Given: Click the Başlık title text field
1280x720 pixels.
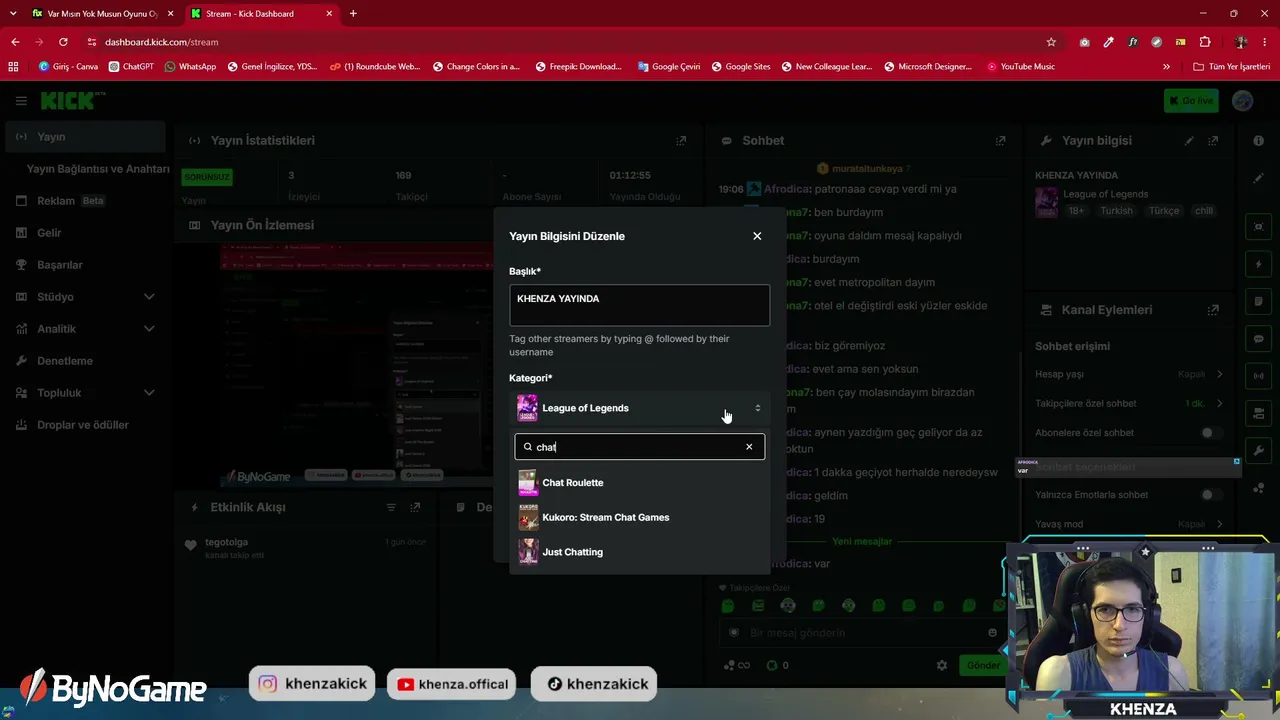Looking at the screenshot, I should pyautogui.click(x=639, y=305).
